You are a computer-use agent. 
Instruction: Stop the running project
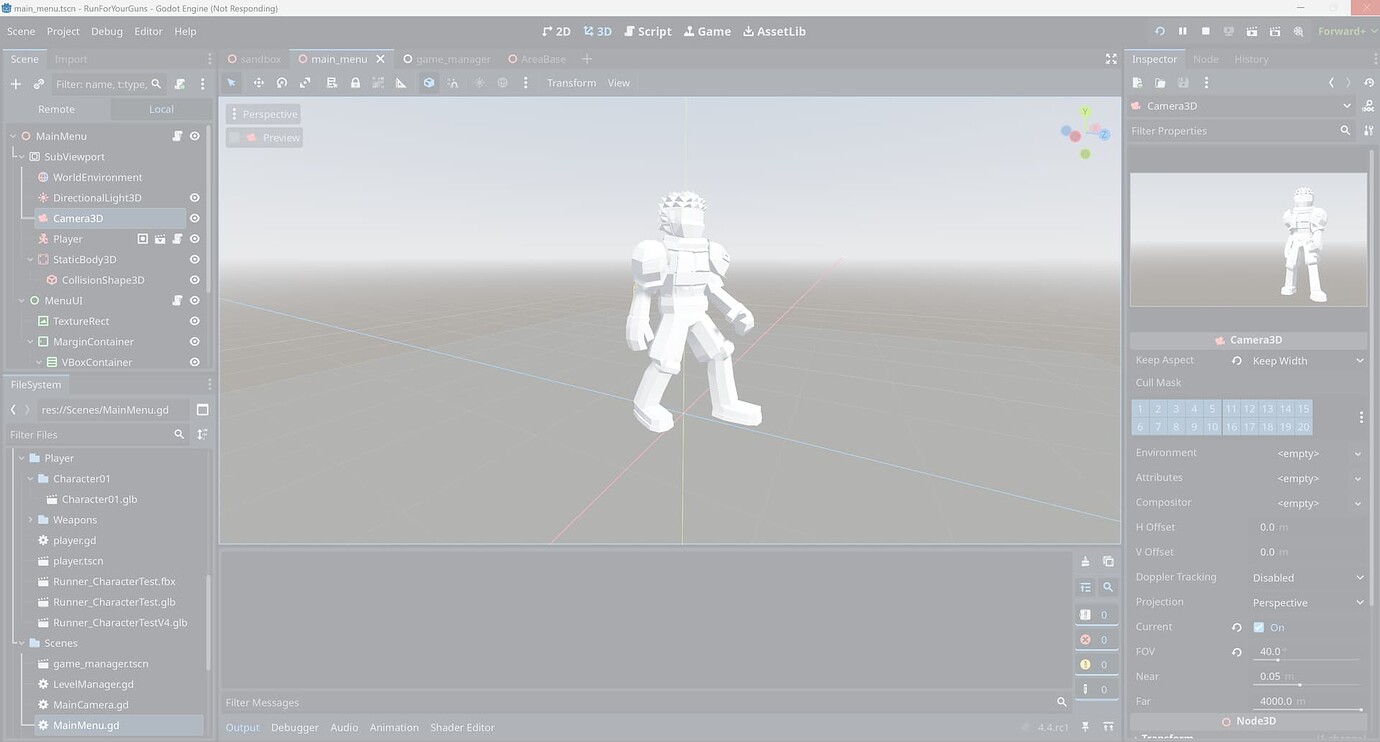1206,31
